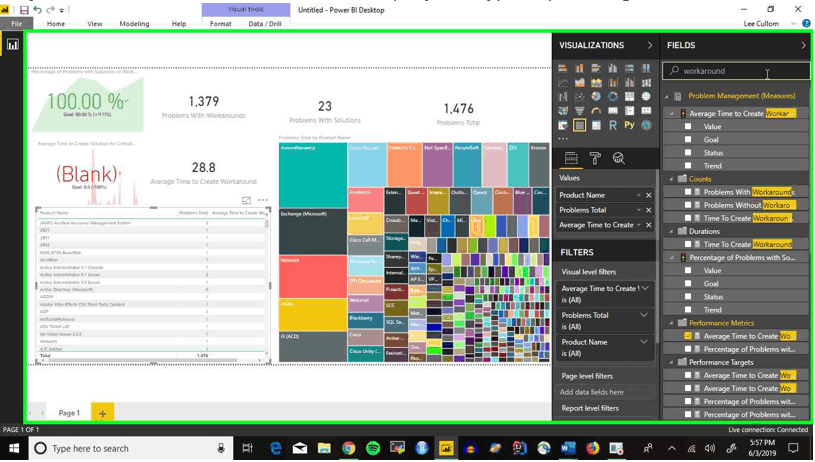
Task: Uncheck Average Time to Create Workaround under Performance Metrics
Action: point(688,336)
